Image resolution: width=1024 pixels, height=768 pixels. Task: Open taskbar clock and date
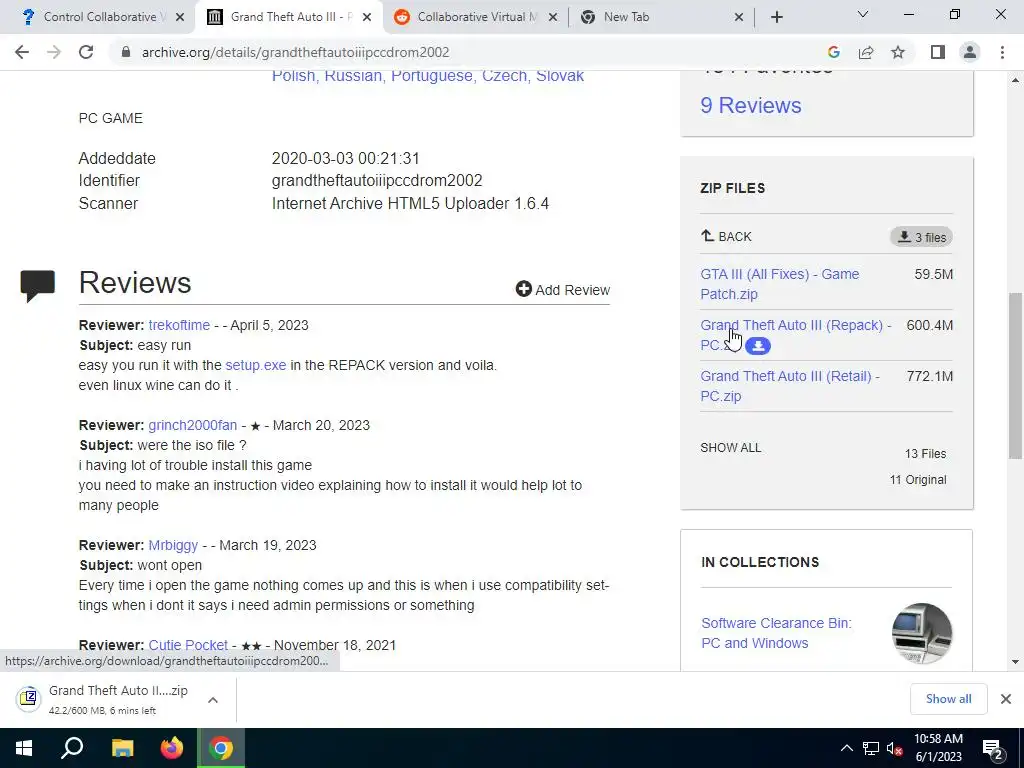coord(938,748)
